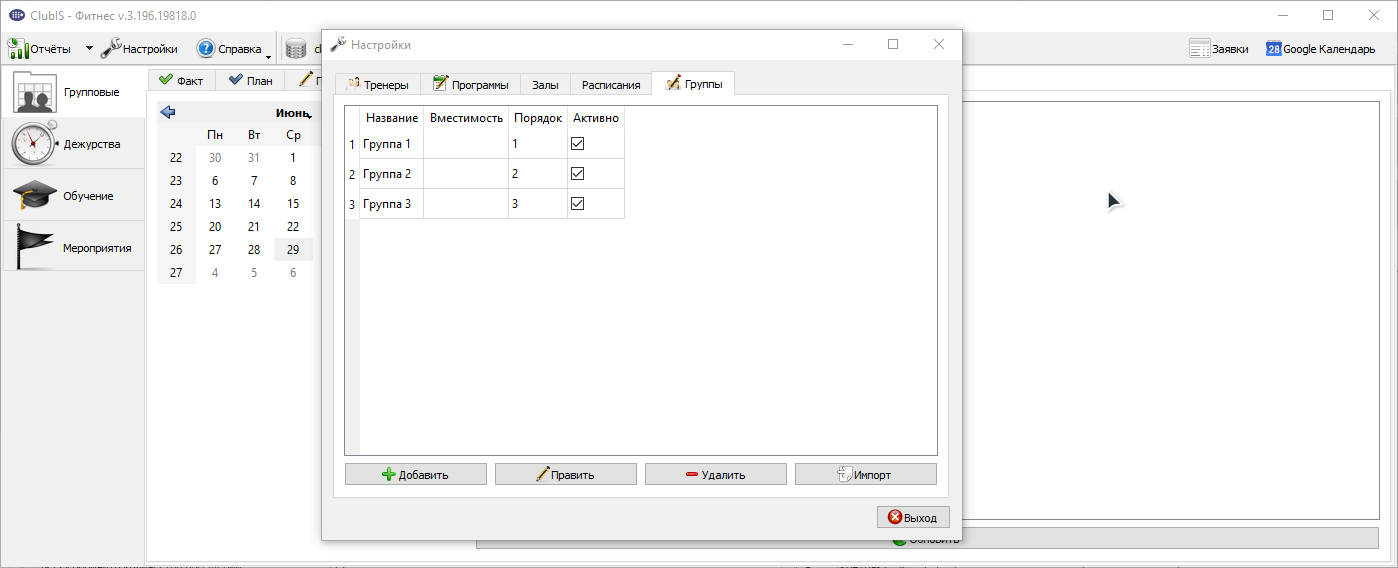
Task: Expand the Справка dropdown arrow
Action: point(268,55)
